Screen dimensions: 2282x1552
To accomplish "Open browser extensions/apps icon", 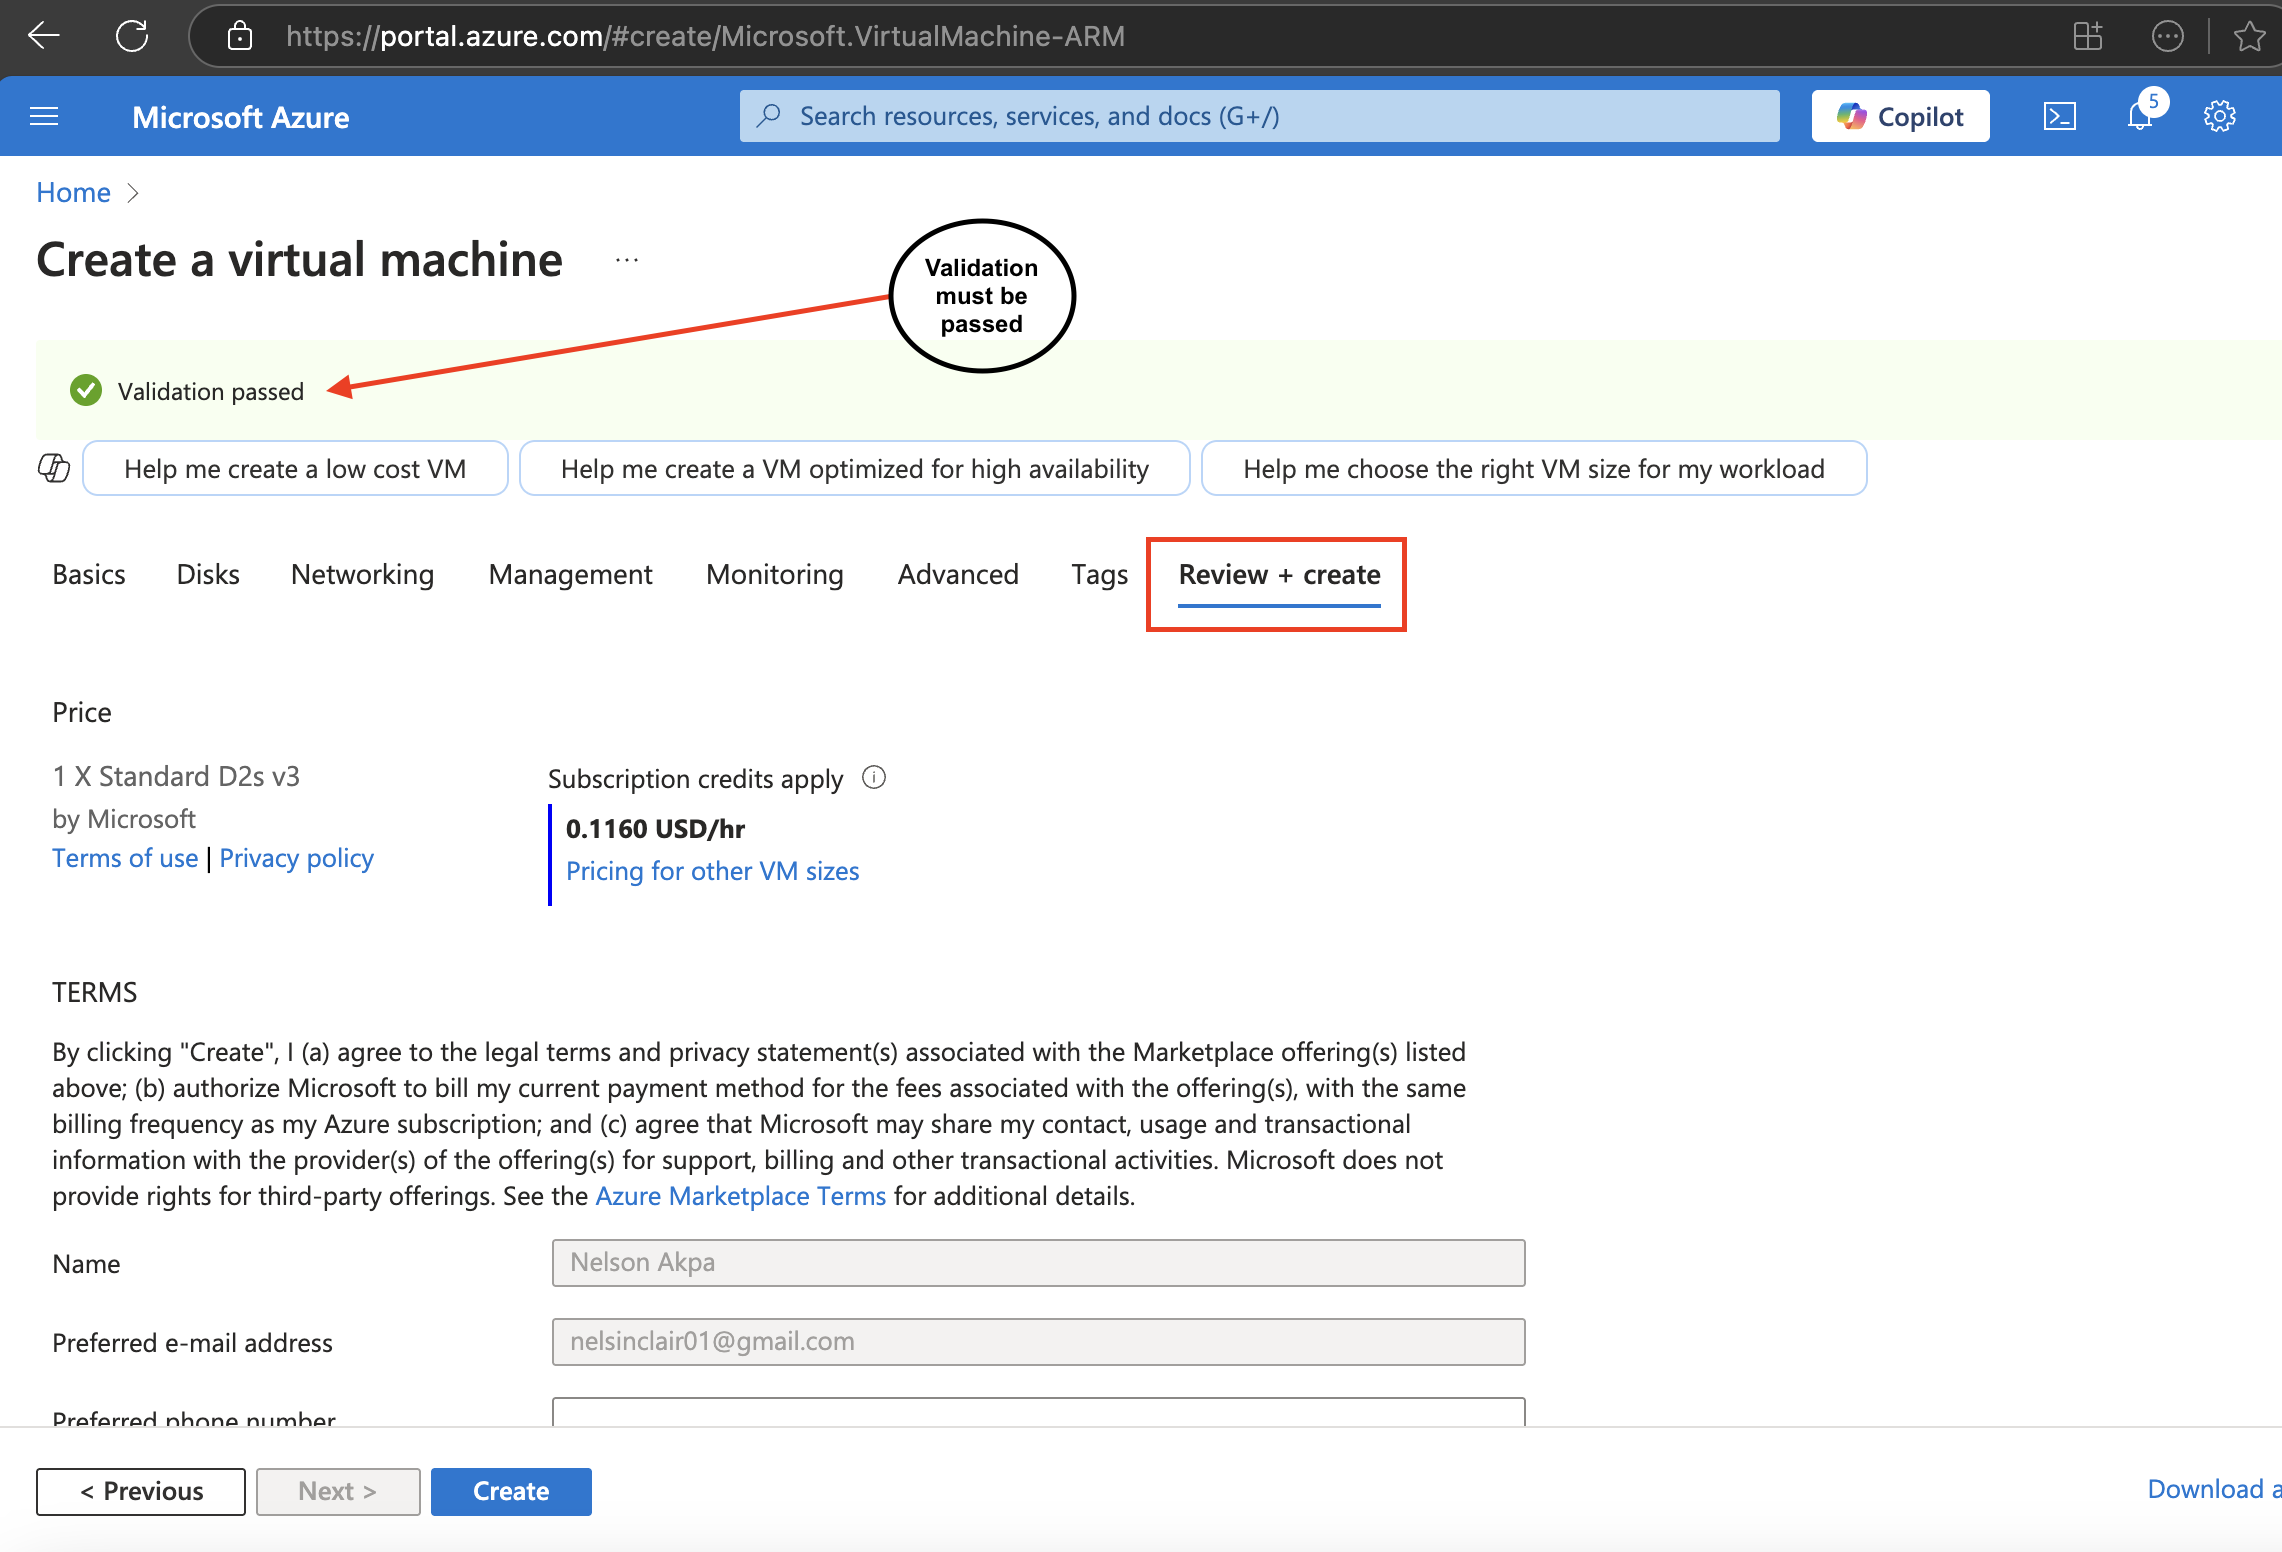I will pos(2088,36).
